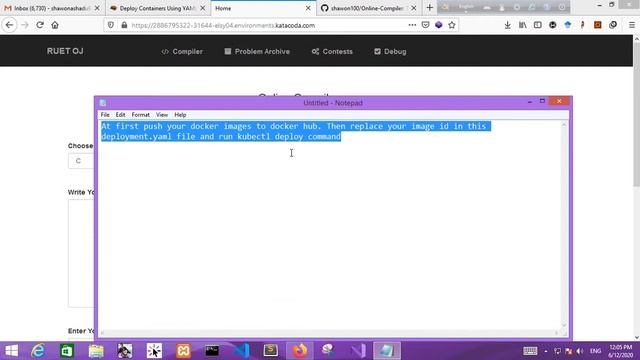This screenshot has width=640, height=360.
Task: Go back with the browser back arrow
Action: pyautogui.click(x=9, y=25)
